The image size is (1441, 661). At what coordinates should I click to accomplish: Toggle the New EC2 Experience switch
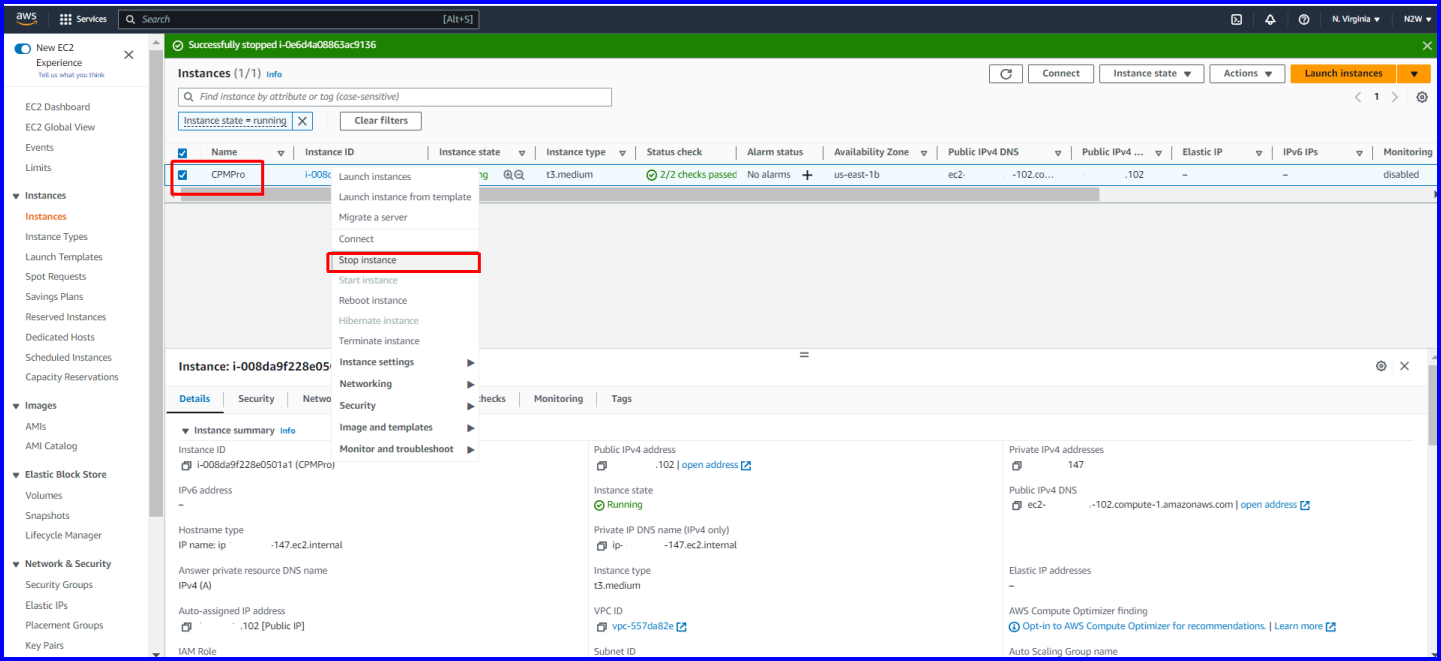click(x=23, y=48)
